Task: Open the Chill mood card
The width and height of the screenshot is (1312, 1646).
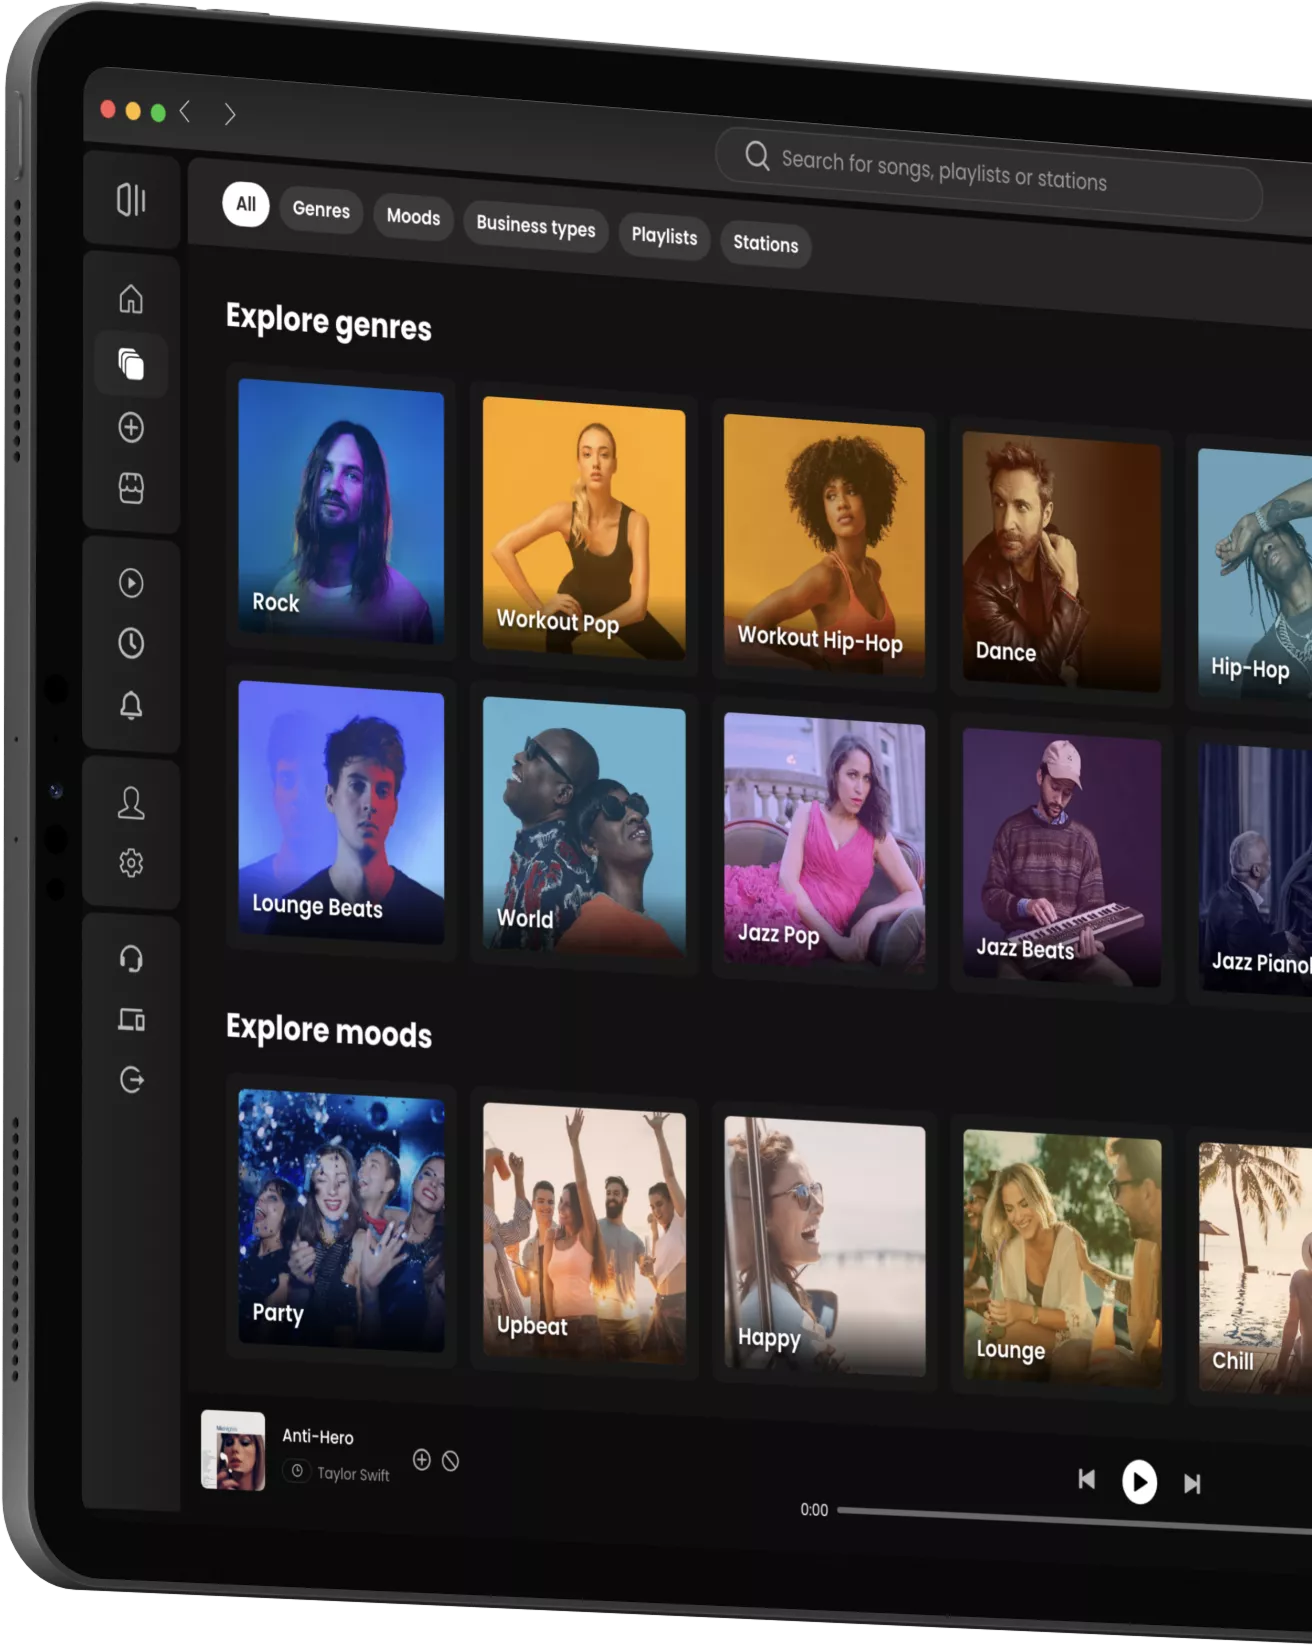Action: point(1255,1268)
